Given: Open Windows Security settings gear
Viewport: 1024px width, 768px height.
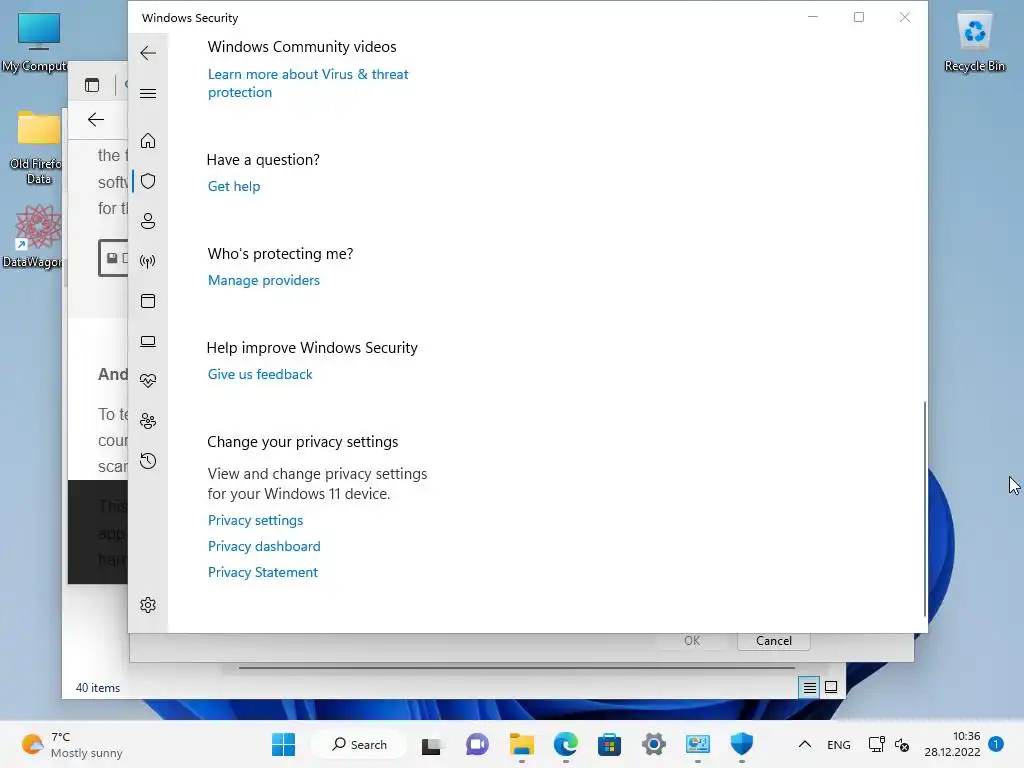Looking at the screenshot, I should click(148, 605).
